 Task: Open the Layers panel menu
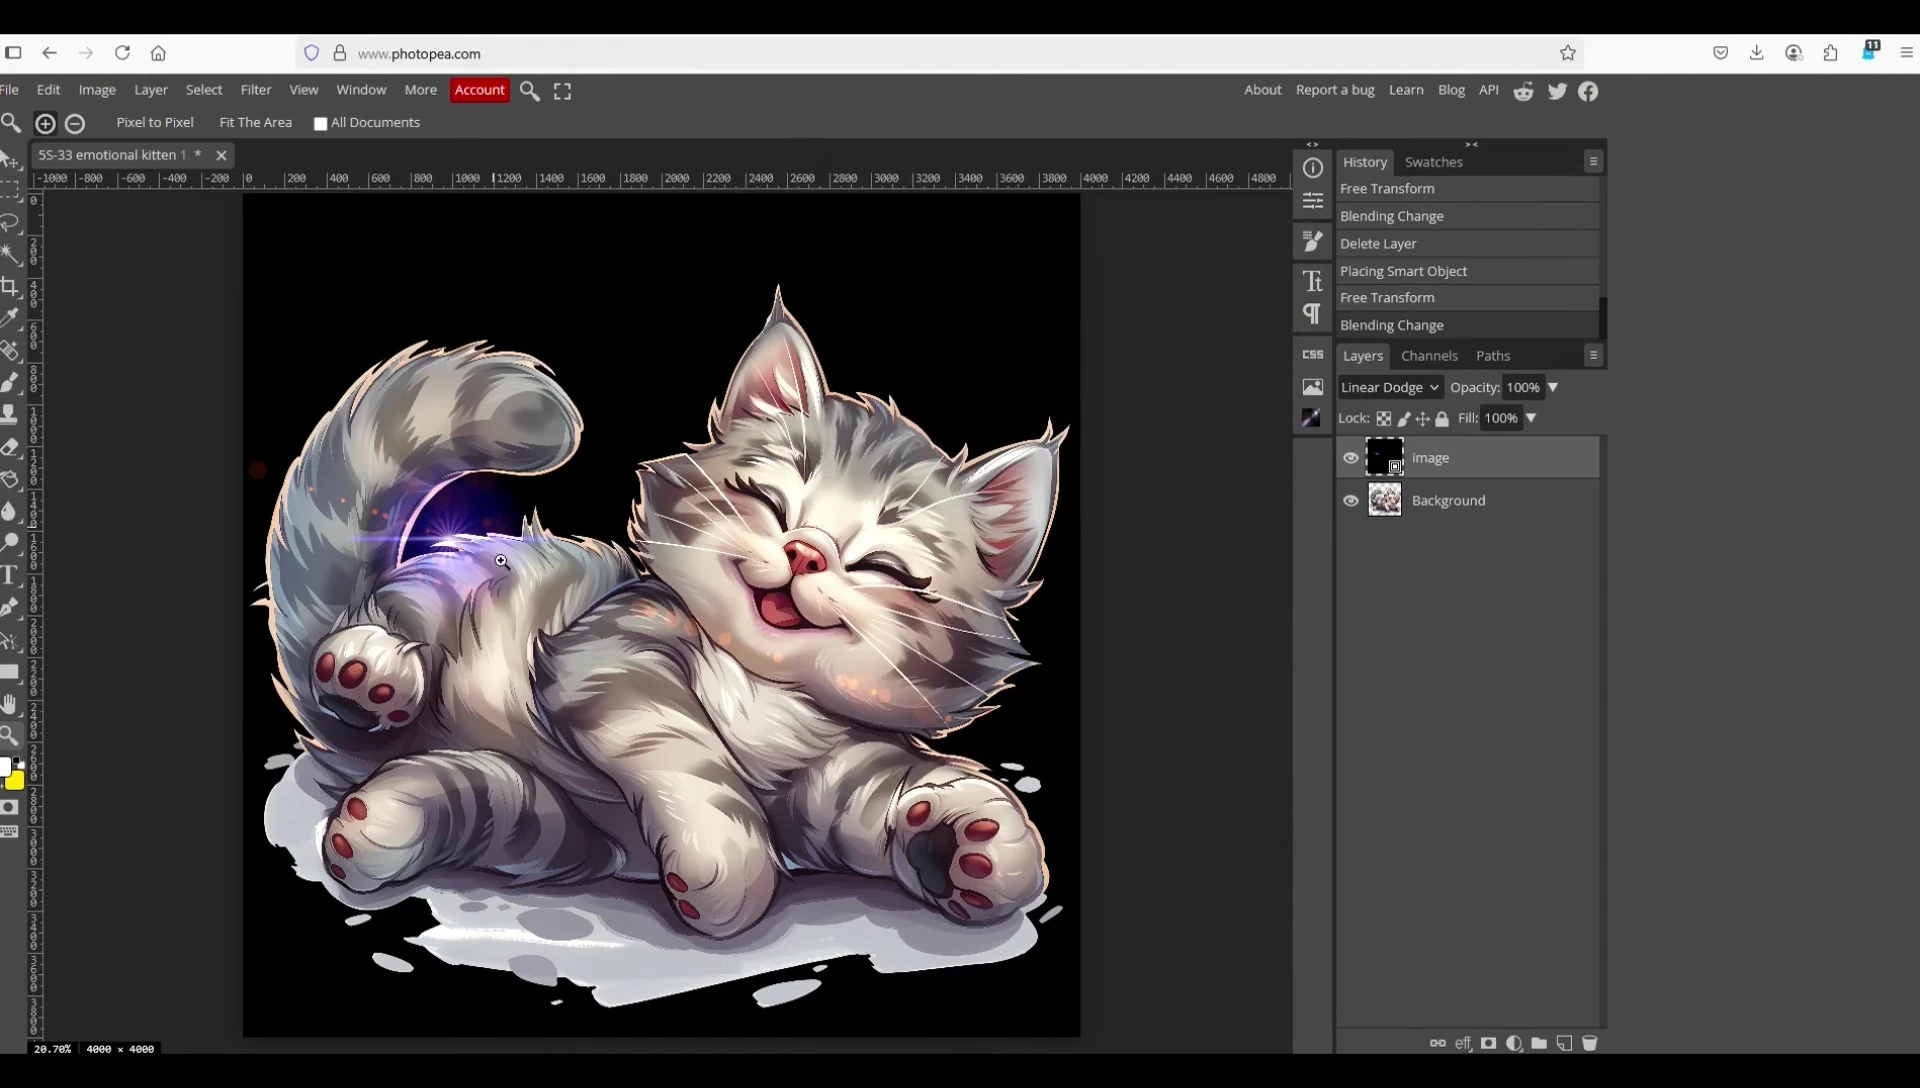1593,355
